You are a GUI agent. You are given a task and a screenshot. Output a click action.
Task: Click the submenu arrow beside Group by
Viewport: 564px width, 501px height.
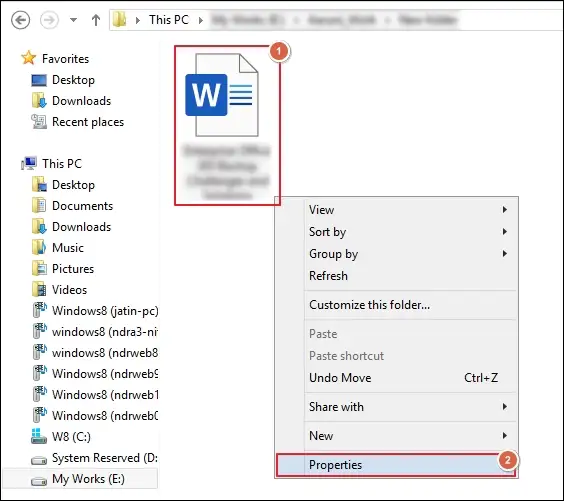click(x=505, y=254)
